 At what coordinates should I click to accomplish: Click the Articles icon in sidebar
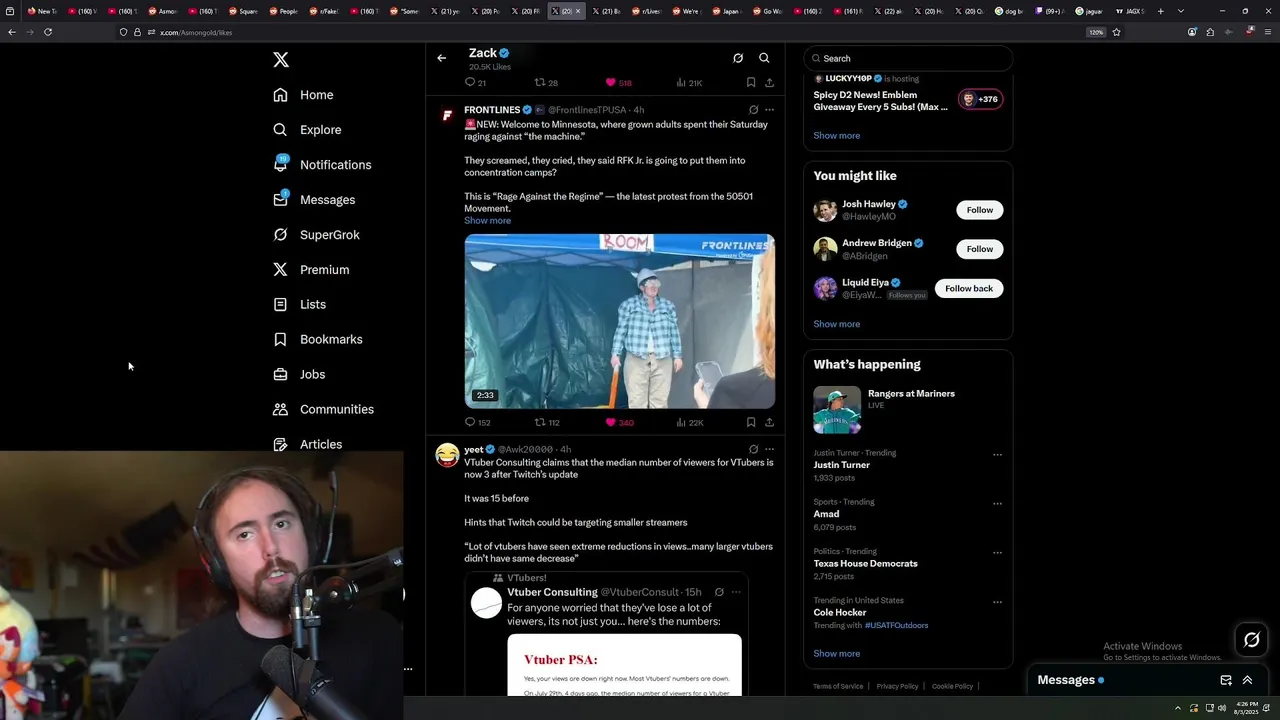[x=280, y=444]
